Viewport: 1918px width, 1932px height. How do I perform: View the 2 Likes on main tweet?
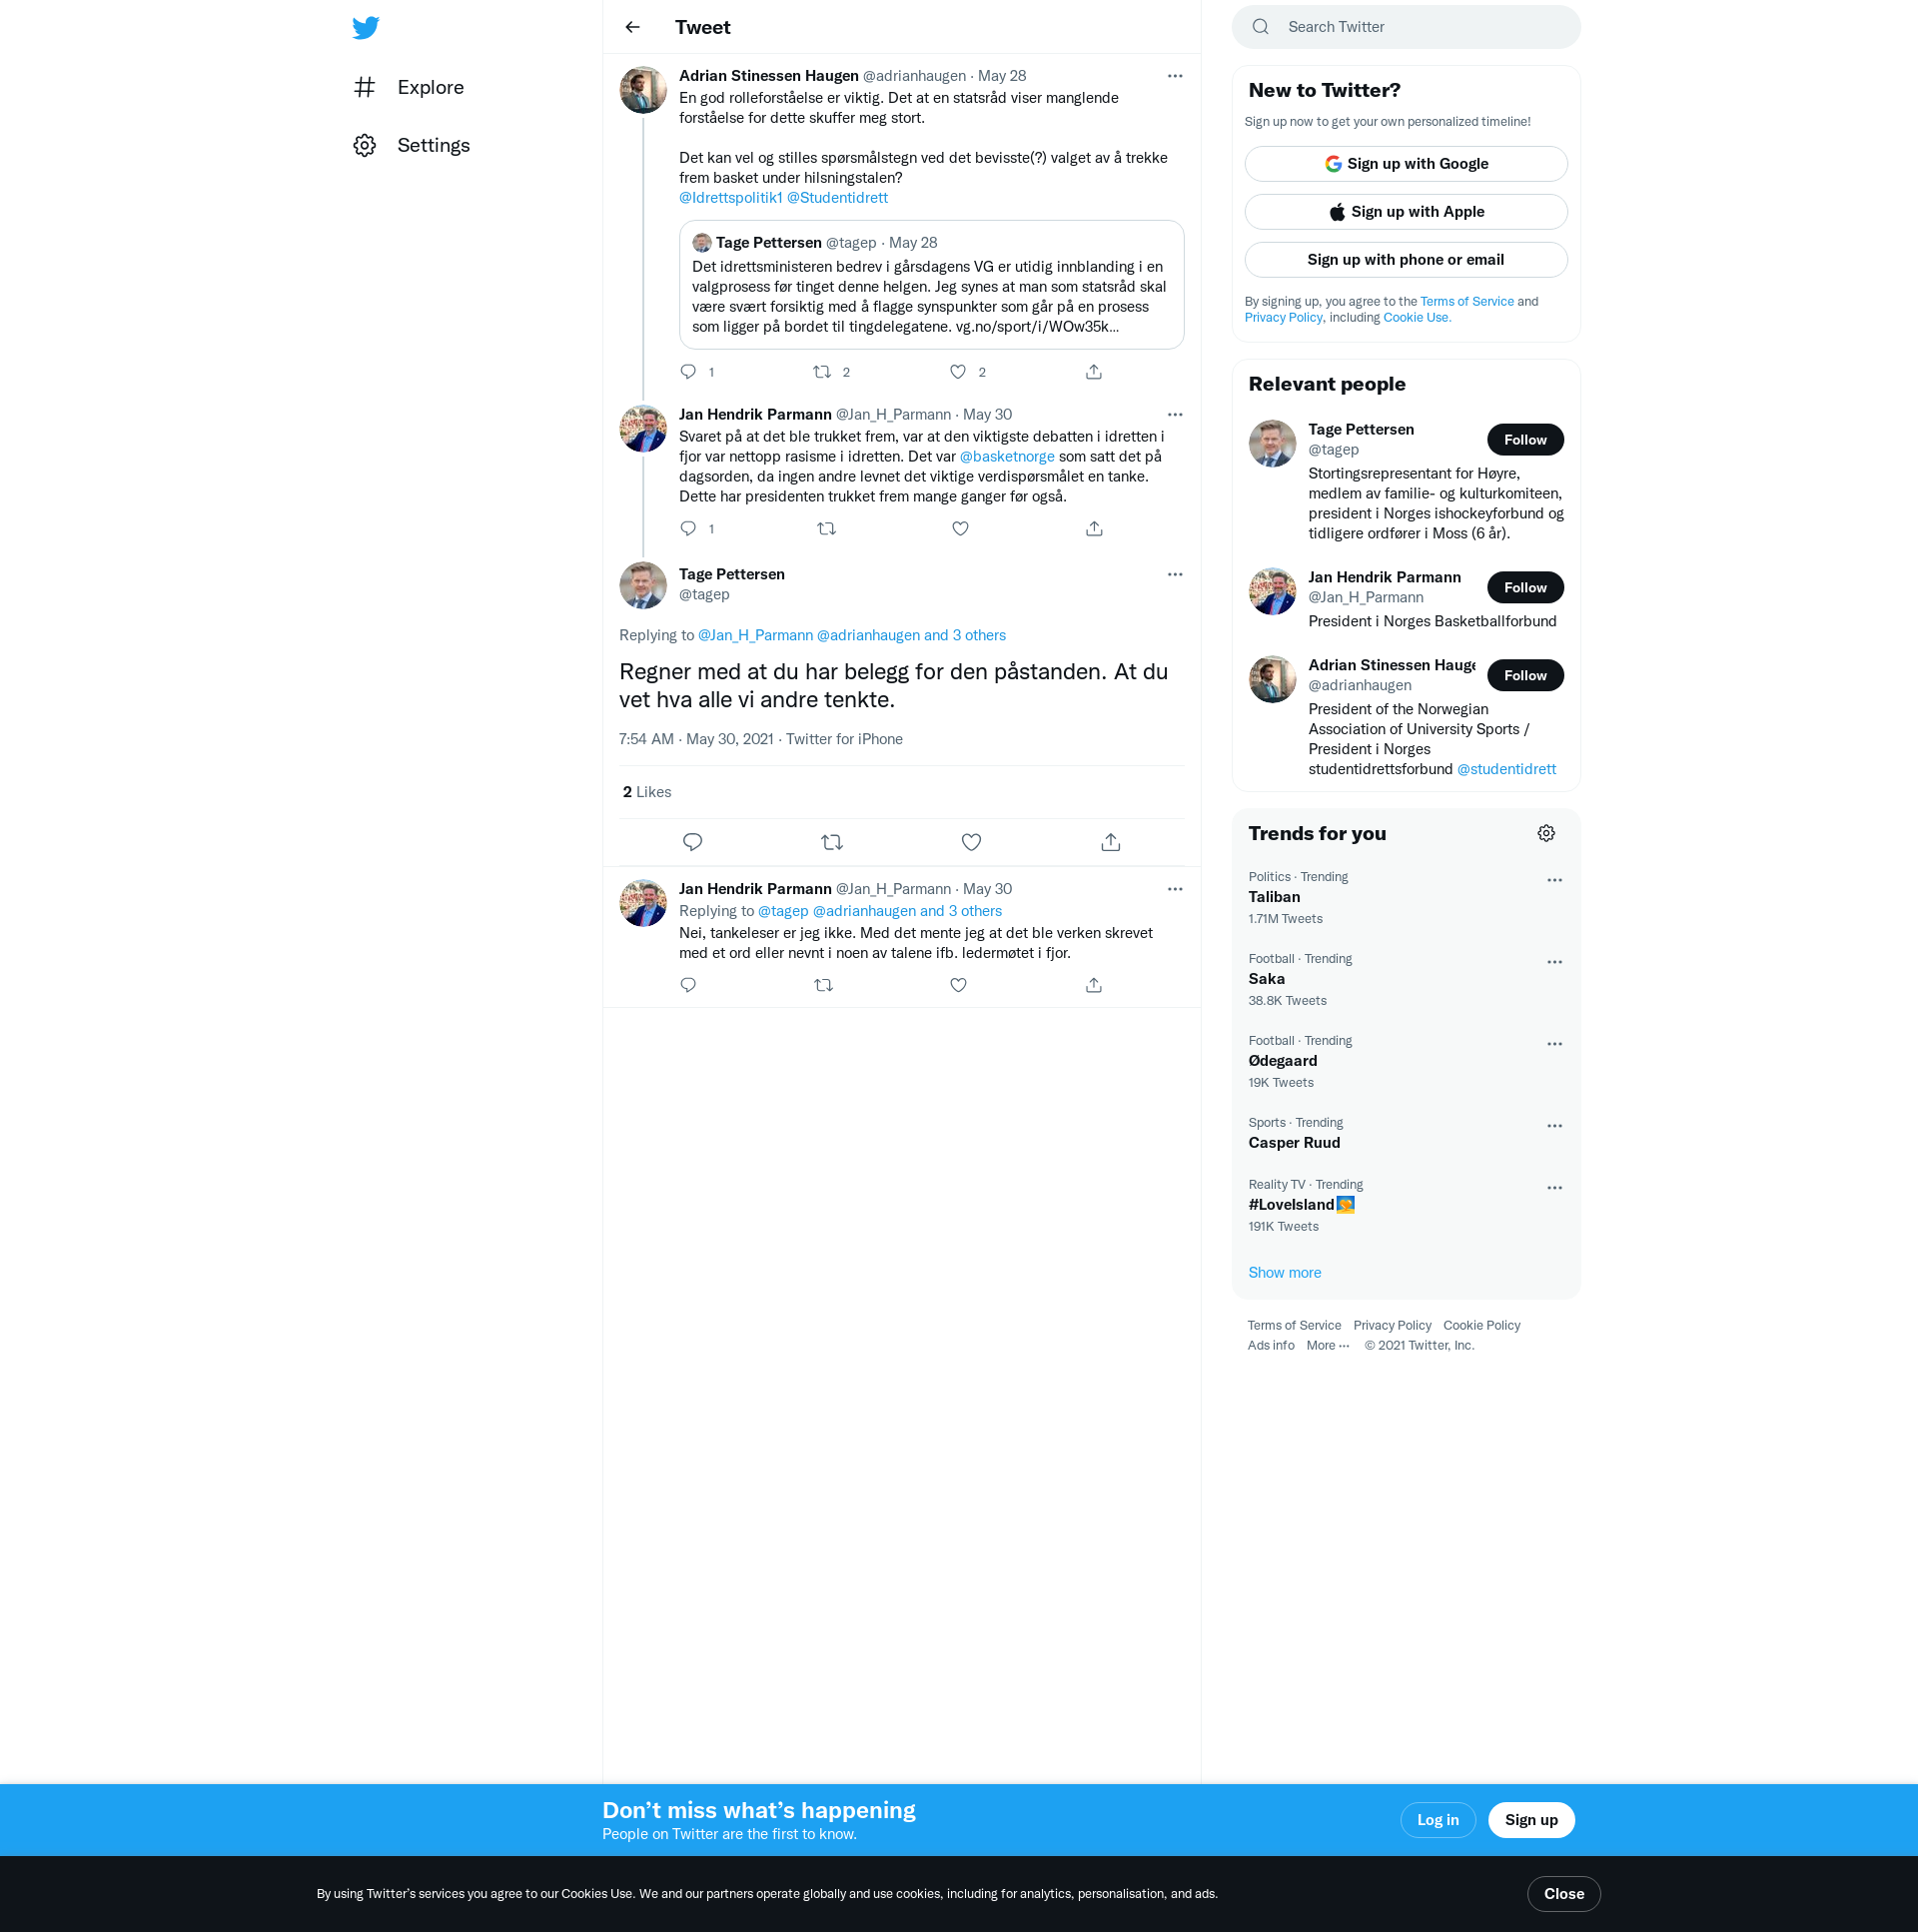point(647,792)
